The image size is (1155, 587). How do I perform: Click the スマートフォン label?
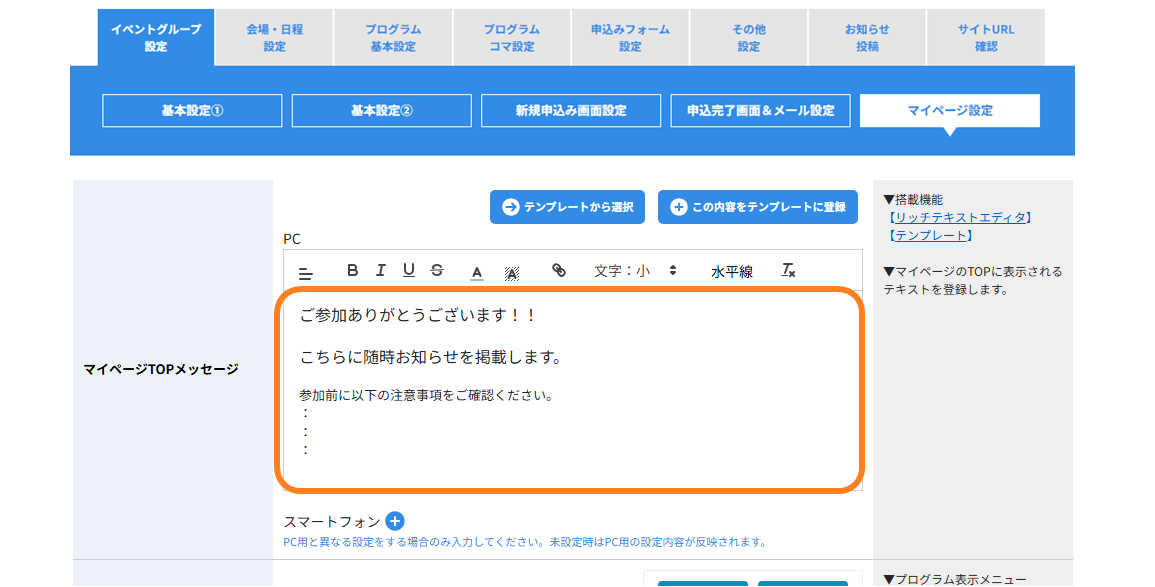point(331,522)
